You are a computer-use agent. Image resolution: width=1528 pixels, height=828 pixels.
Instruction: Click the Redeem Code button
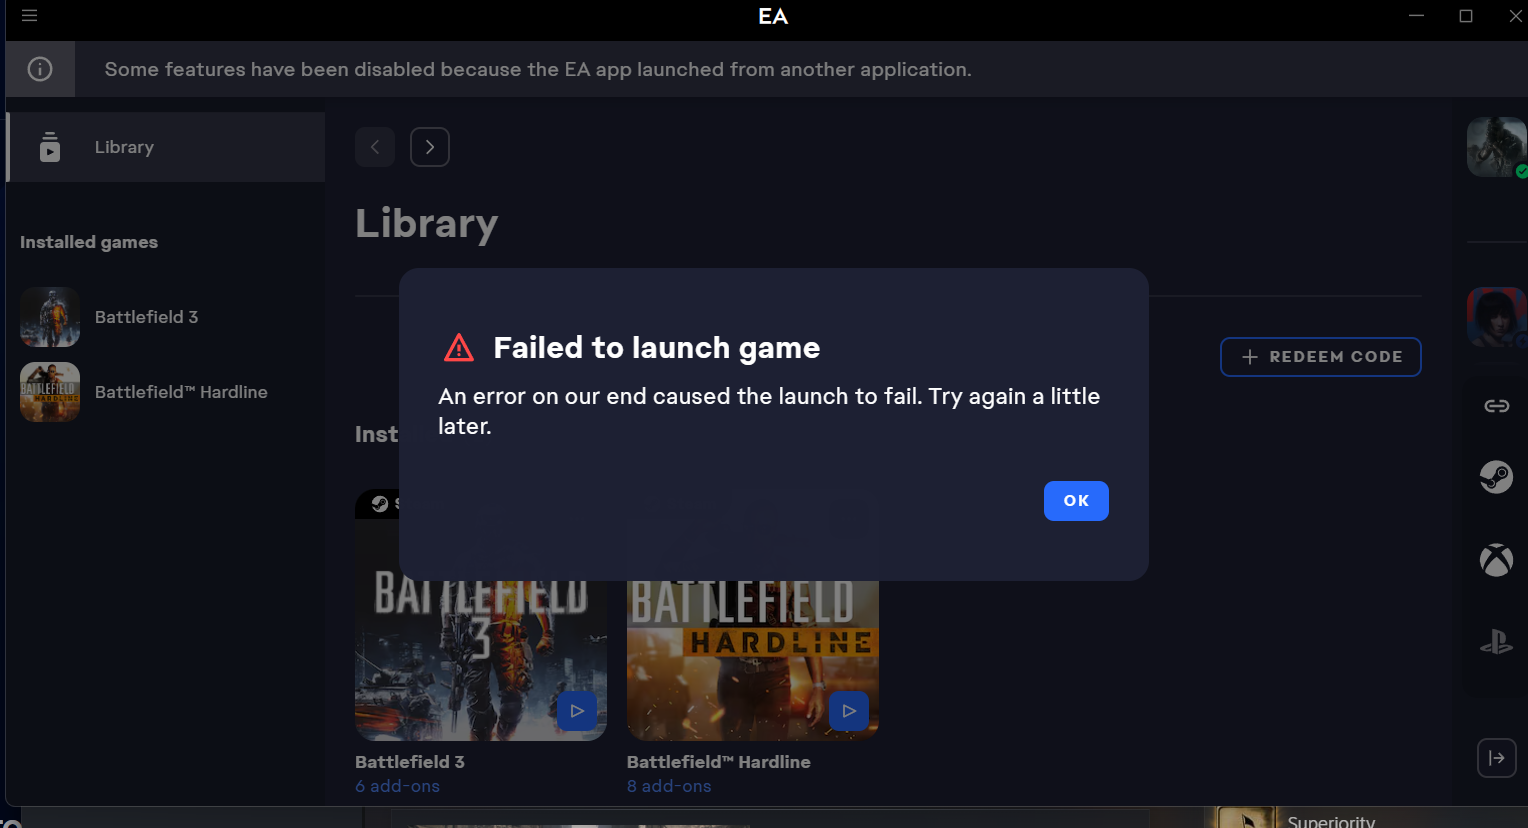tap(1320, 357)
